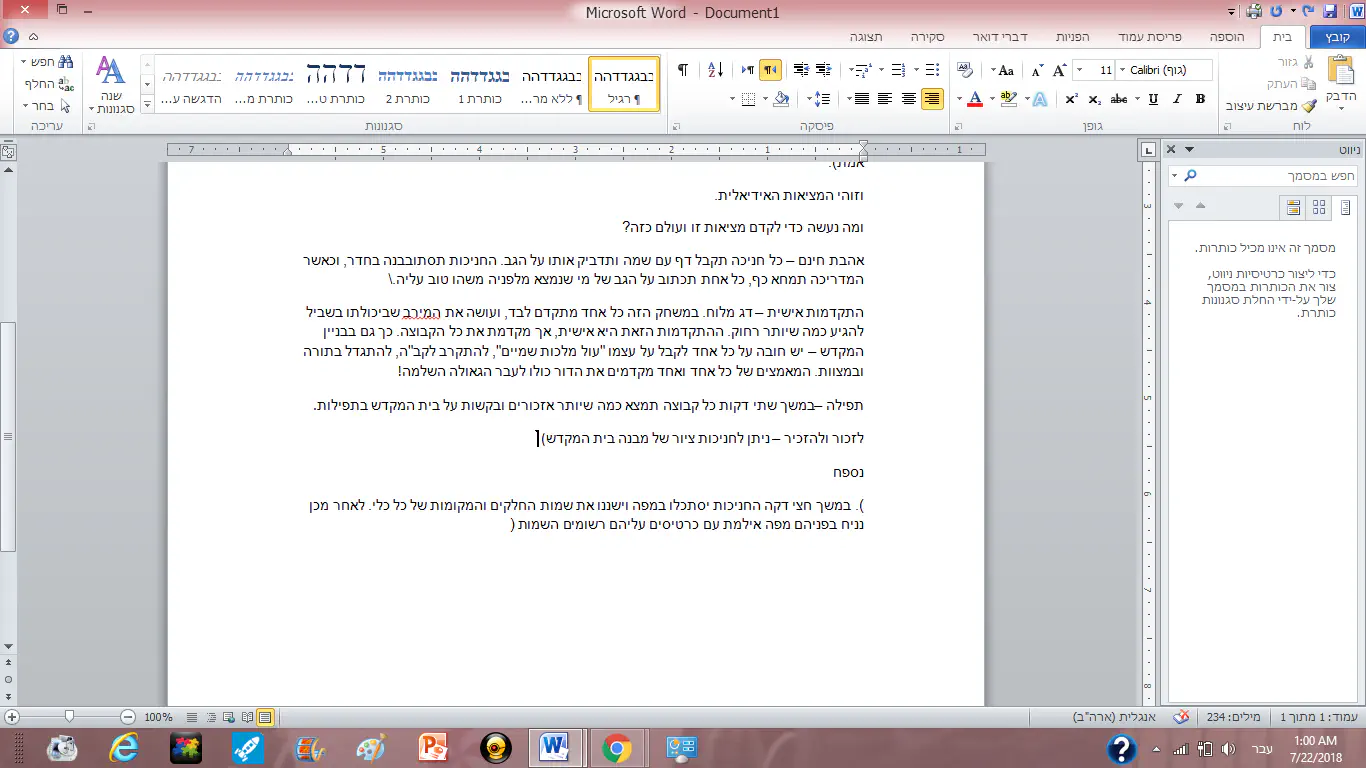Click the zoom slider handle in status bar
The width and height of the screenshot is (1366, 768).
point(69,717)
